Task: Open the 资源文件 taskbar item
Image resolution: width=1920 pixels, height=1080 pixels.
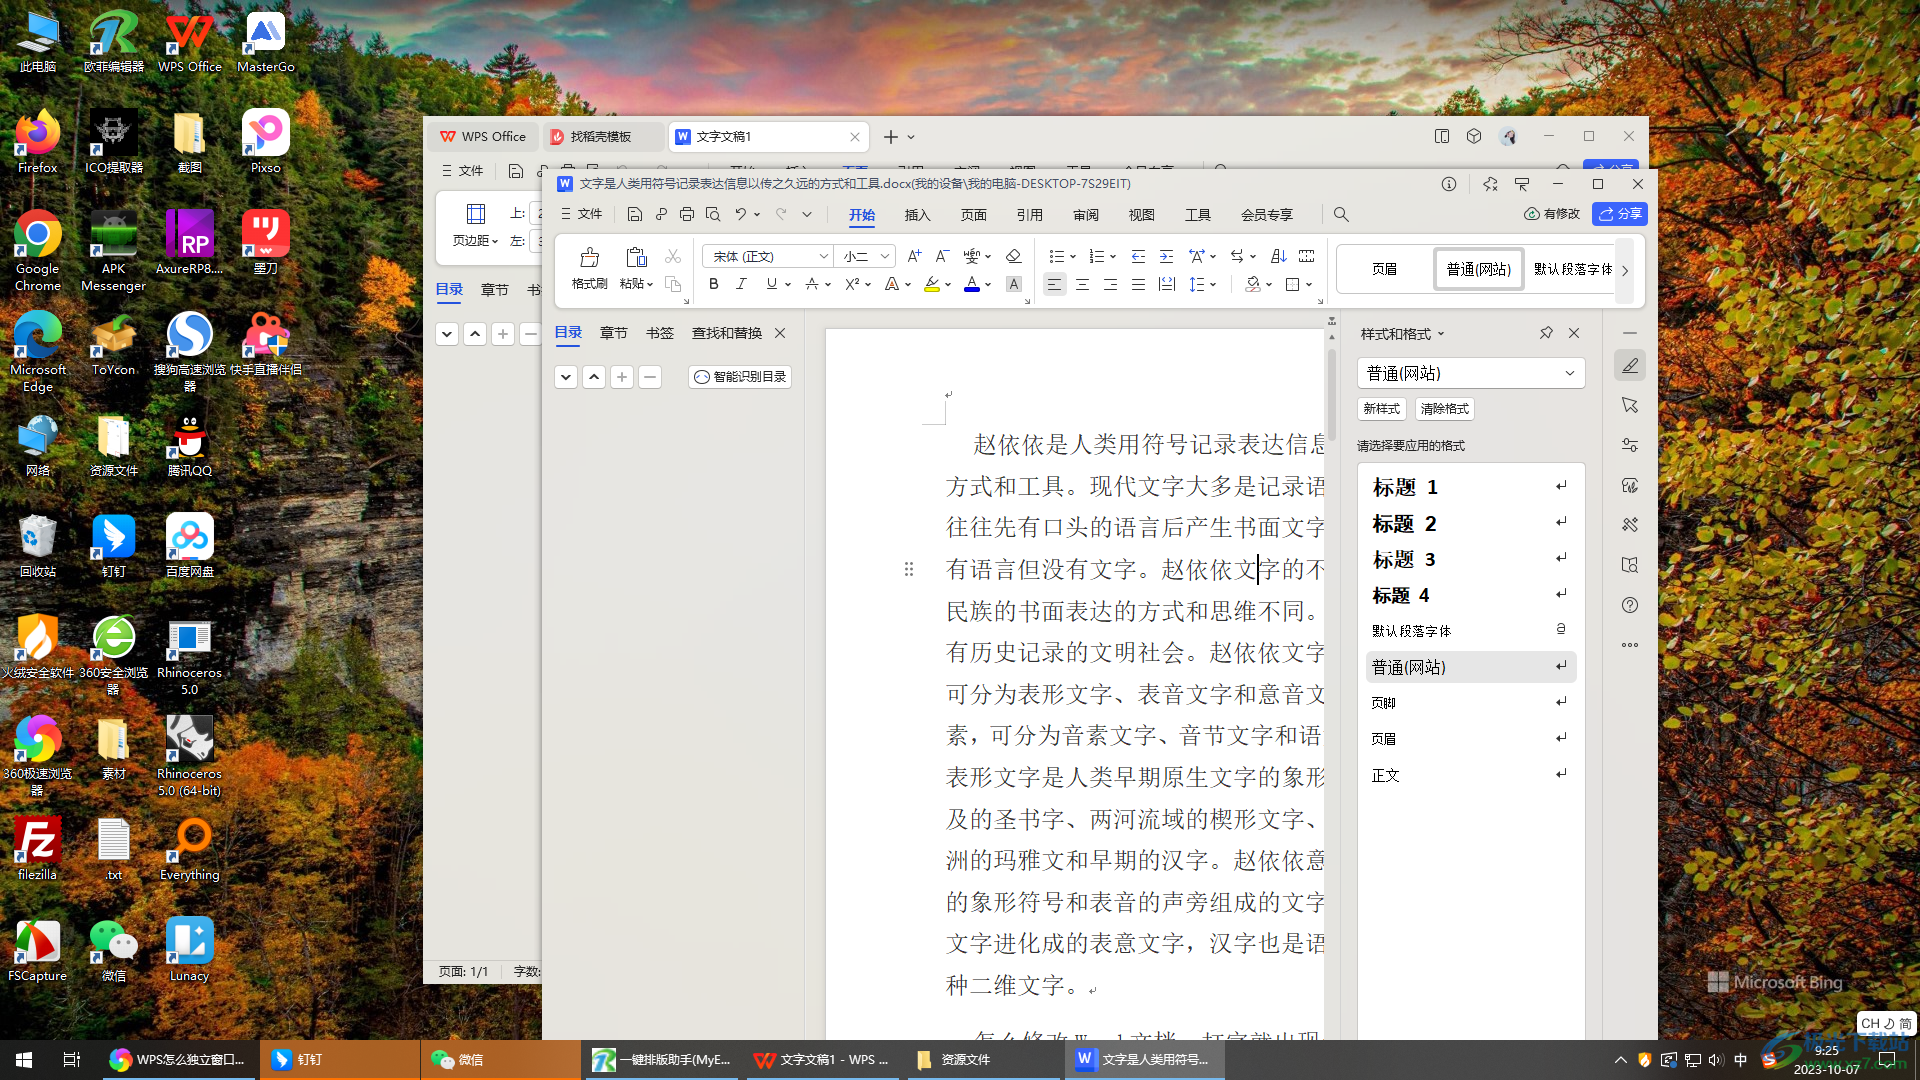Action: click(x=982, y=1060)
